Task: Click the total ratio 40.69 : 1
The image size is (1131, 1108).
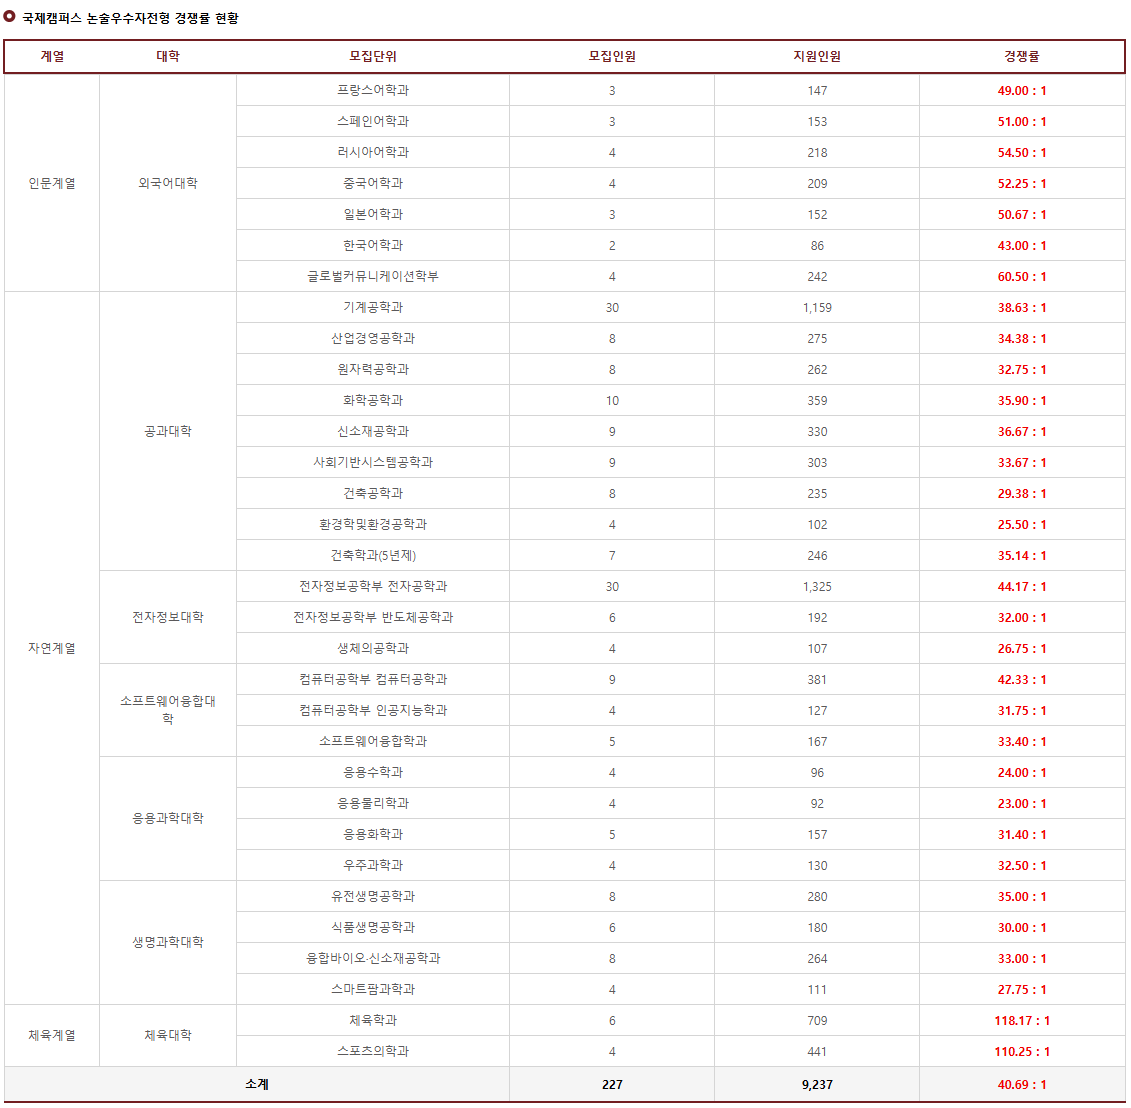Action: coord(1021,1084)
